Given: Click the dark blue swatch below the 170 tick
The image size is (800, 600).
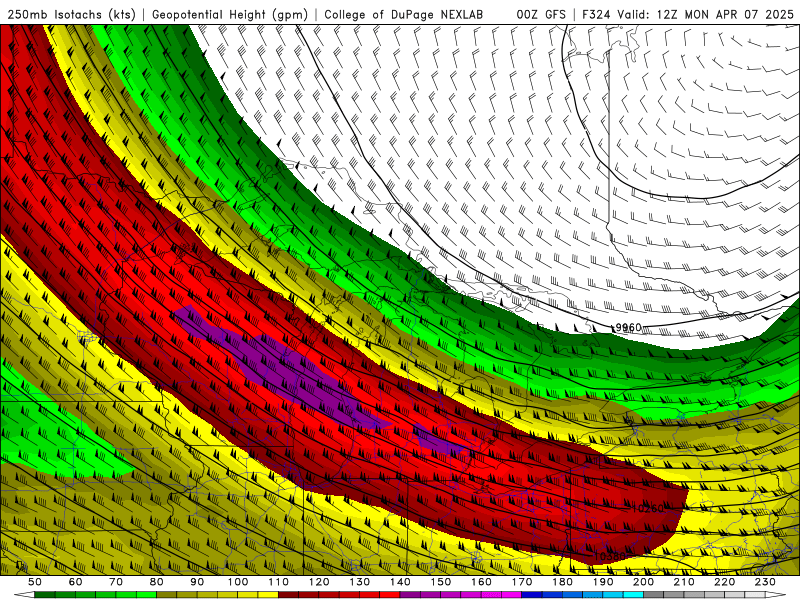Looking at the screenshot, I should 532,595.
